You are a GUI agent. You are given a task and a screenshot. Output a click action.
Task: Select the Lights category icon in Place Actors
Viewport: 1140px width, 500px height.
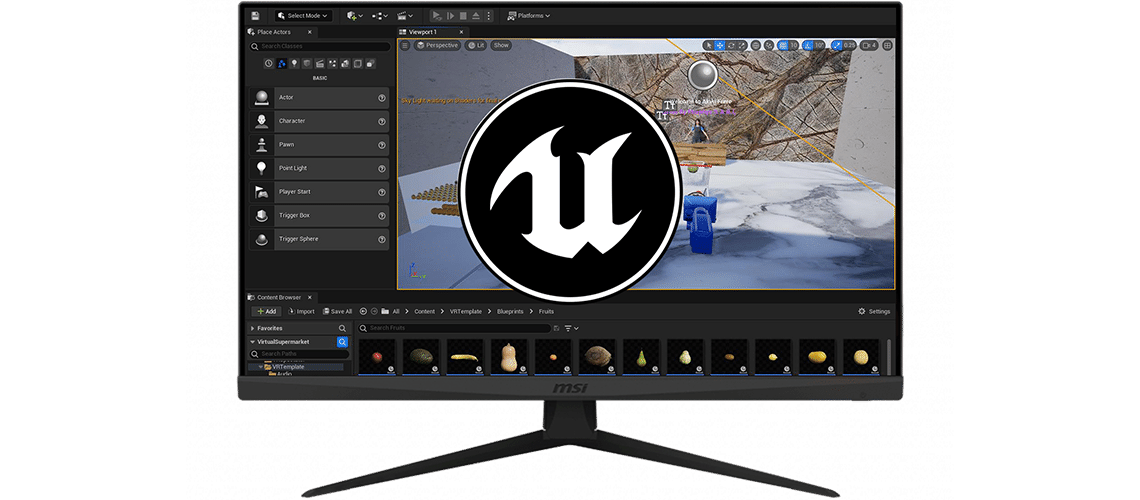tap(294, 64)
